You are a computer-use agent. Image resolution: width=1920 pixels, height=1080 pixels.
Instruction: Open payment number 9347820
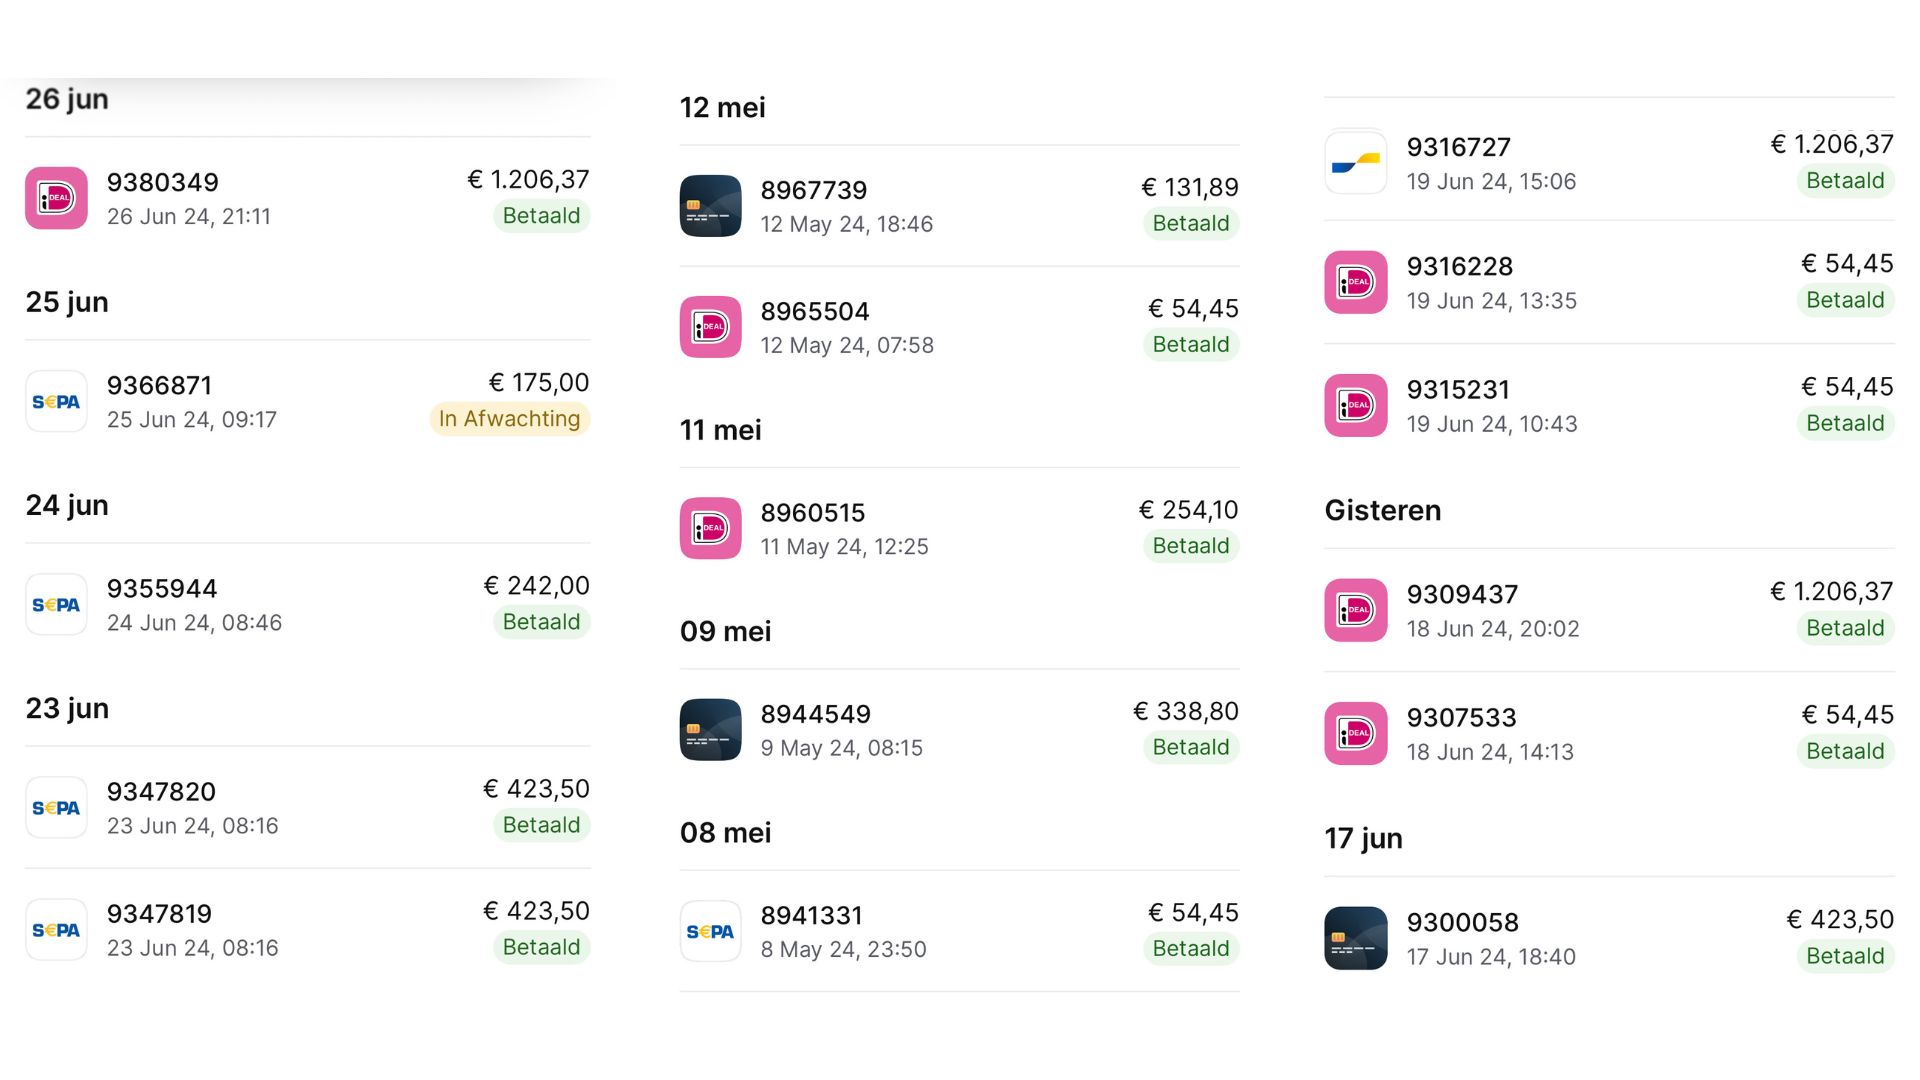161,792
